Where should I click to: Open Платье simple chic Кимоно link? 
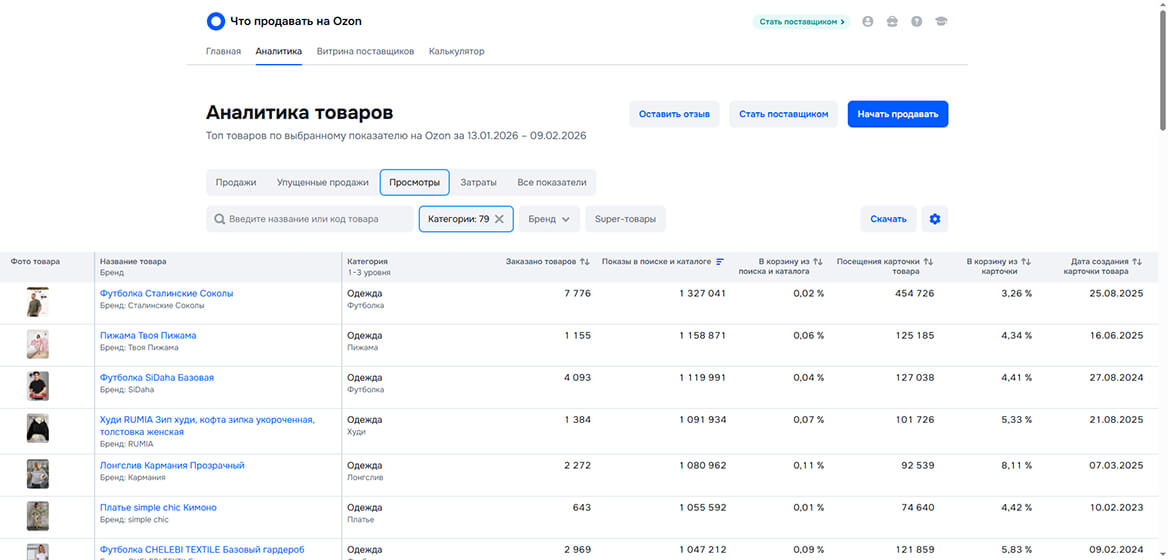(x=158, y=507)
